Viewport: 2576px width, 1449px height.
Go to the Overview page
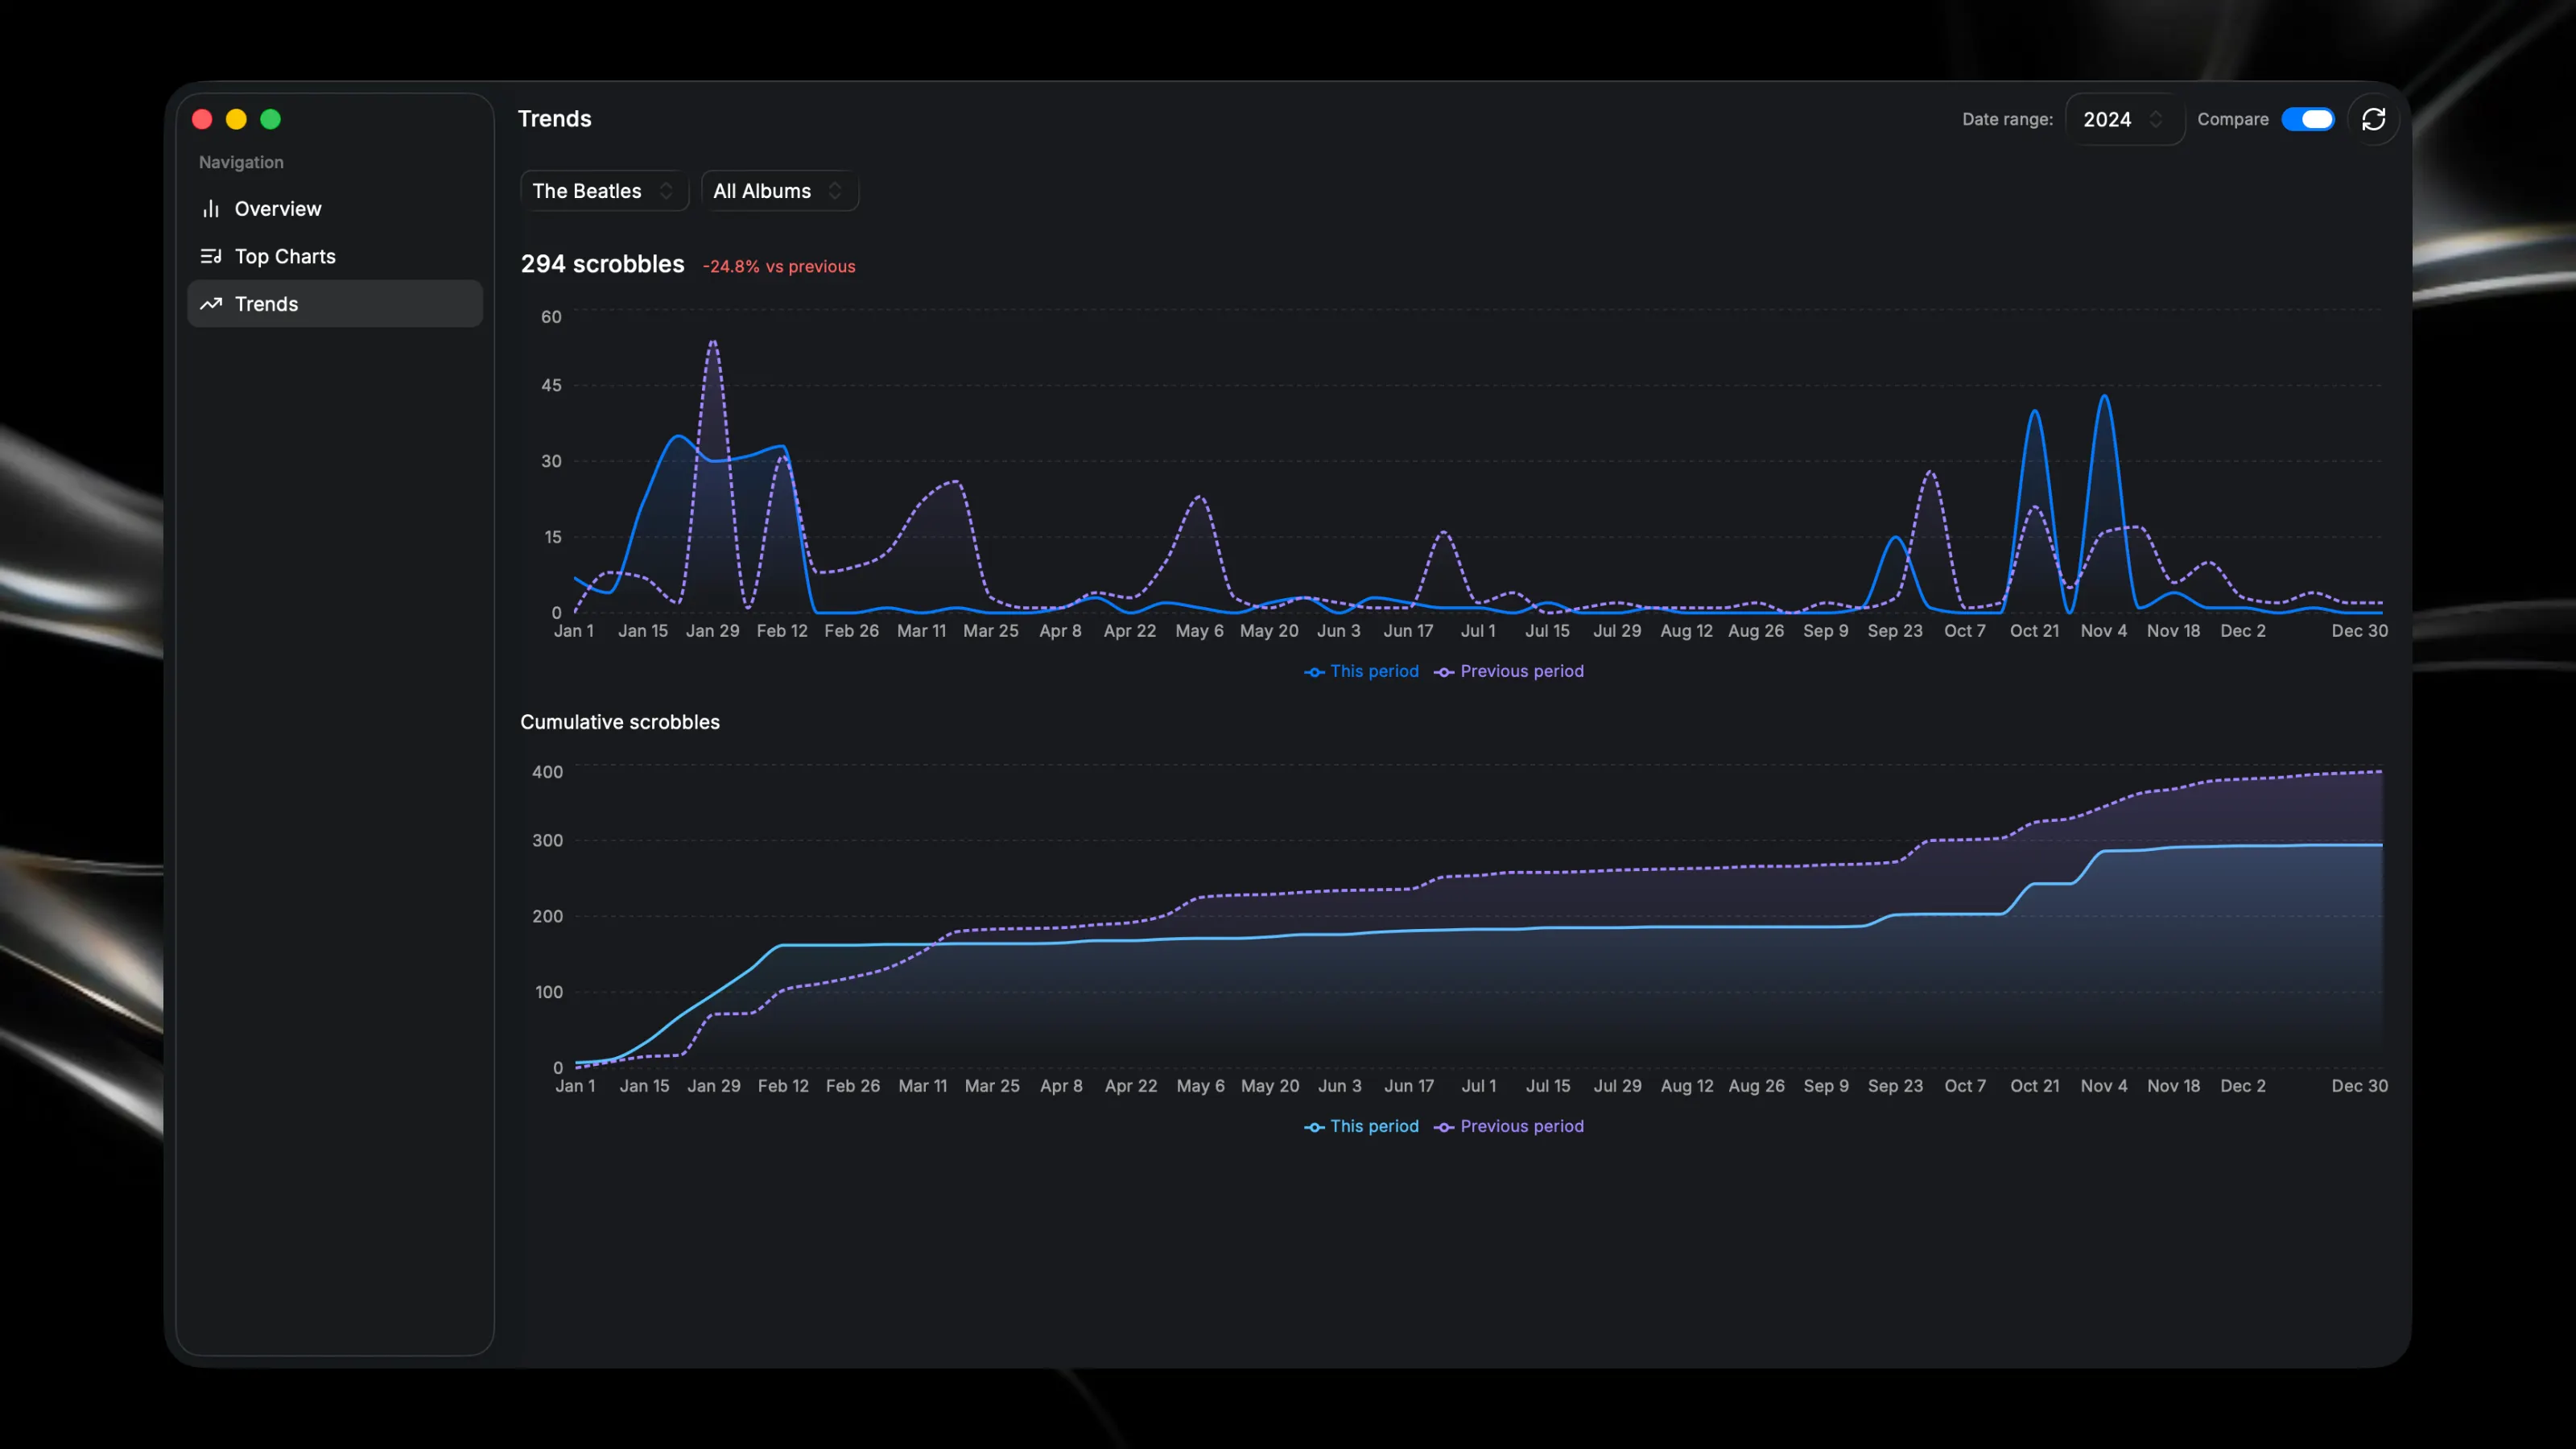click(335, 209)
